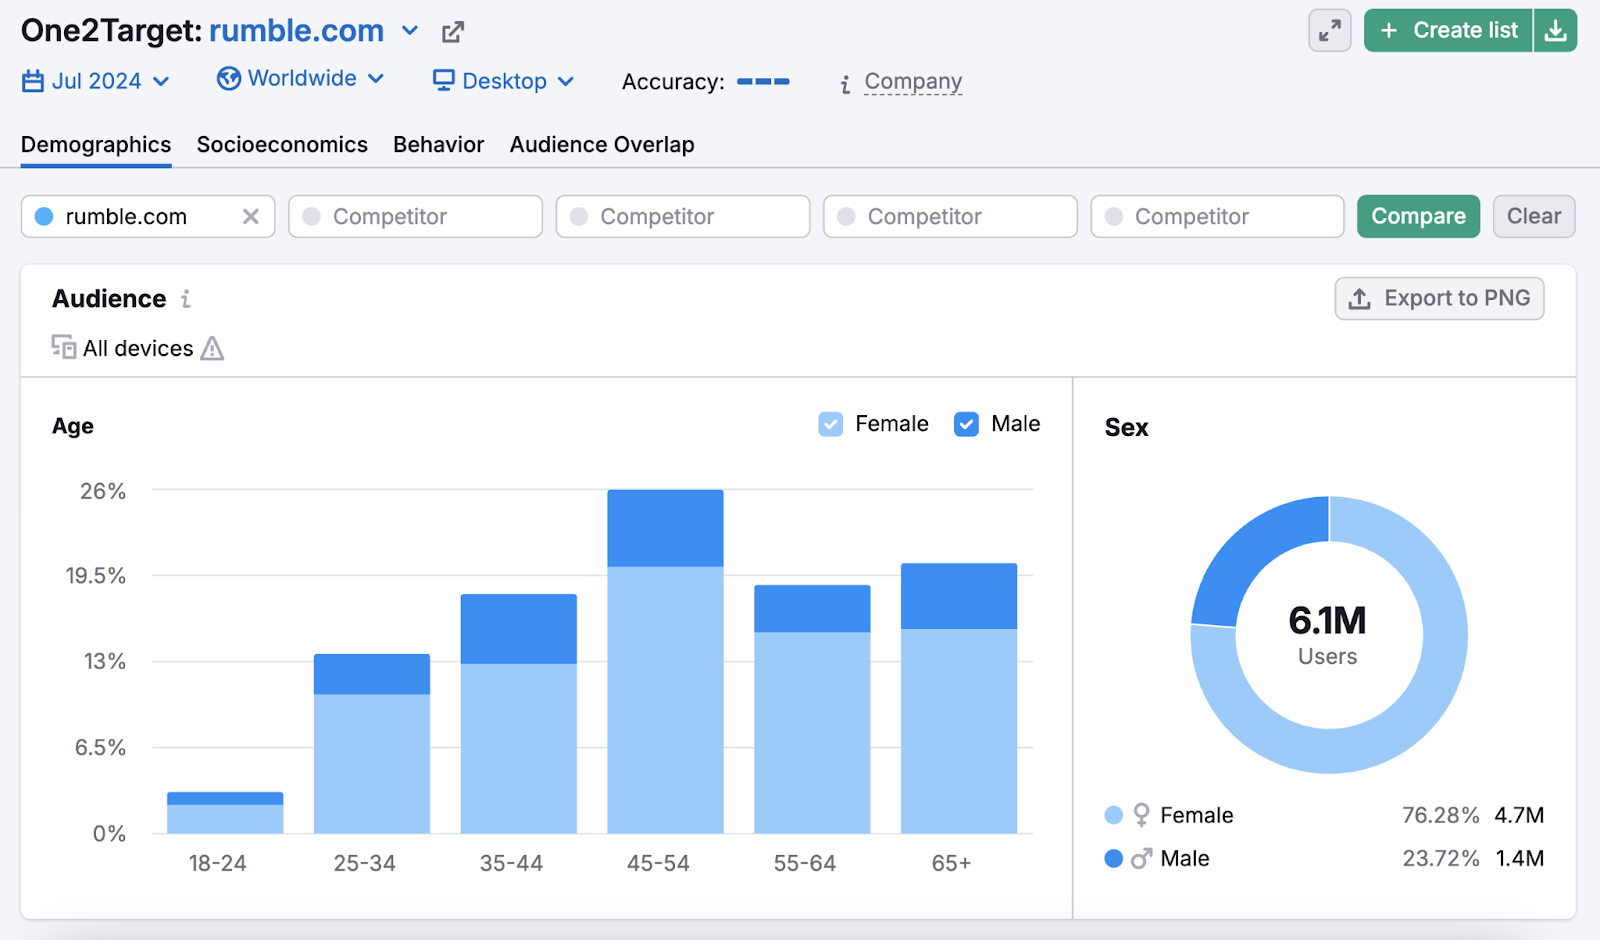Click the 1.4M Male users value

pyautogui.click(x=1519, y=858)
